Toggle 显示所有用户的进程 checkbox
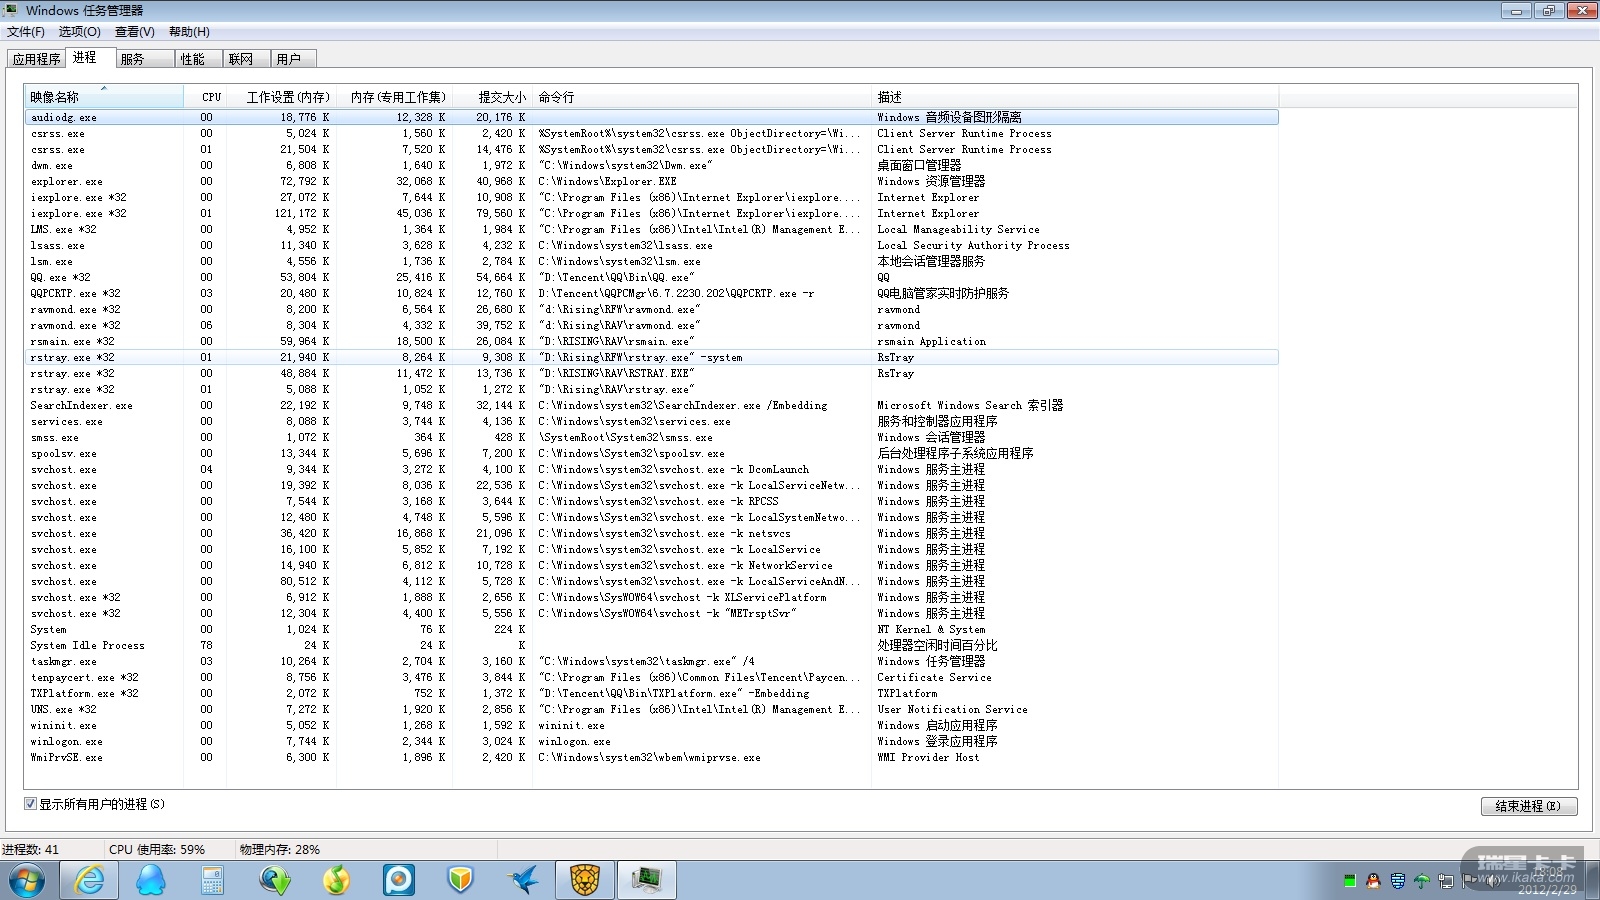 point(30,804)
